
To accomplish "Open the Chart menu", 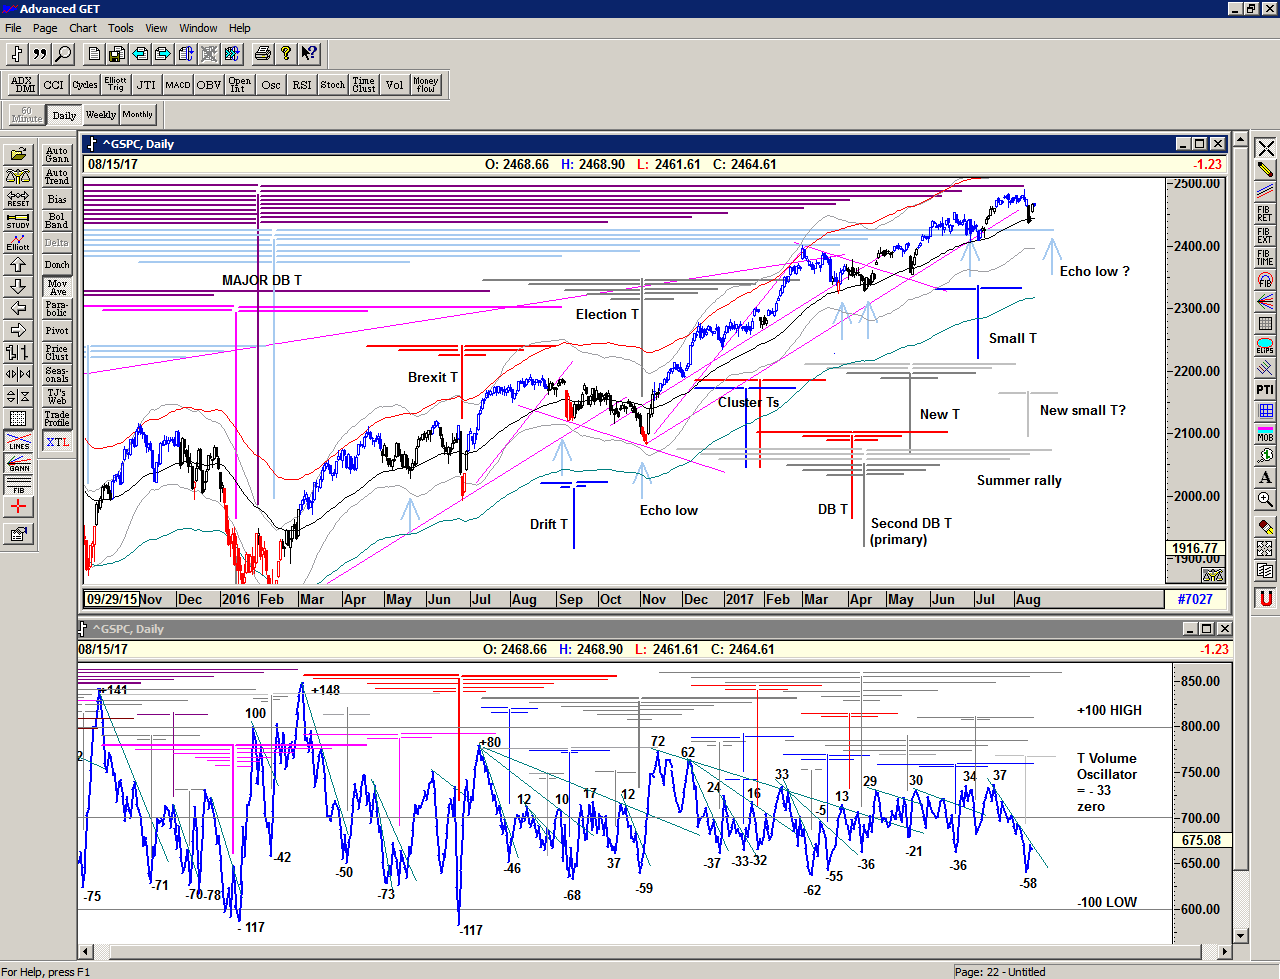I will (83, 28).
